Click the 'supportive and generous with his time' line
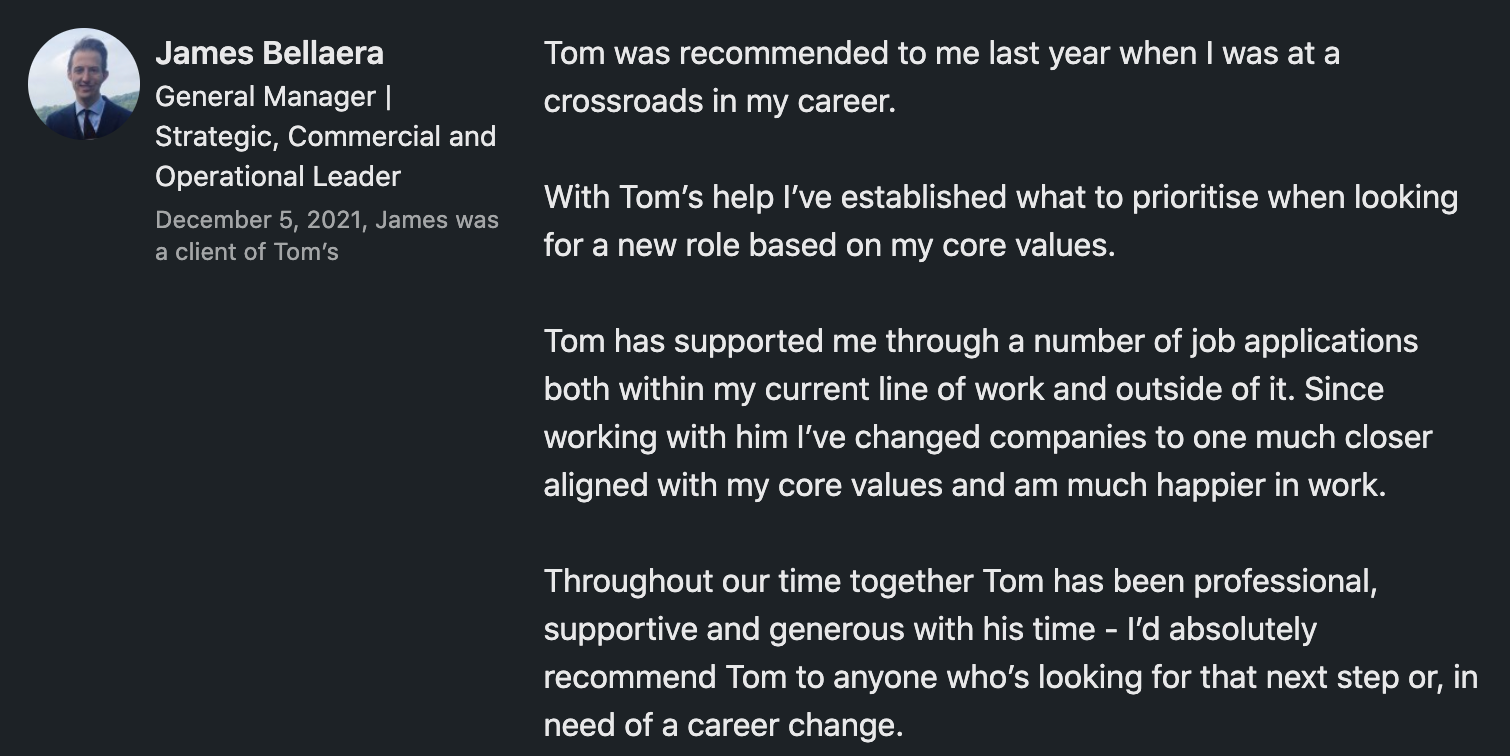Image resolution: width=1510 pixels, height=756 pixels. [x=930, y=629]
